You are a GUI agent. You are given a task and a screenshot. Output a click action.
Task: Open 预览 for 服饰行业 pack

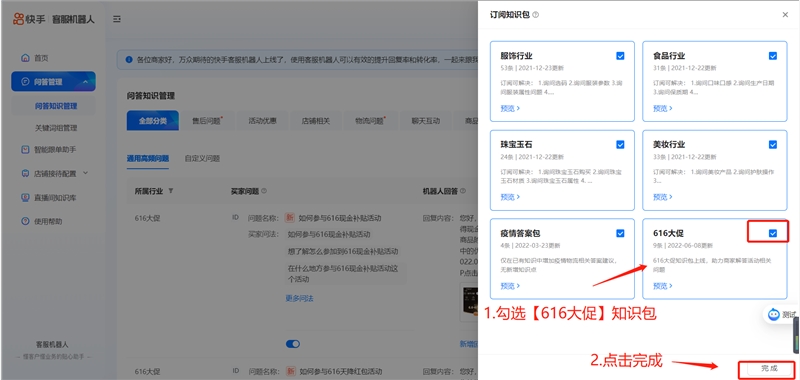510,108
